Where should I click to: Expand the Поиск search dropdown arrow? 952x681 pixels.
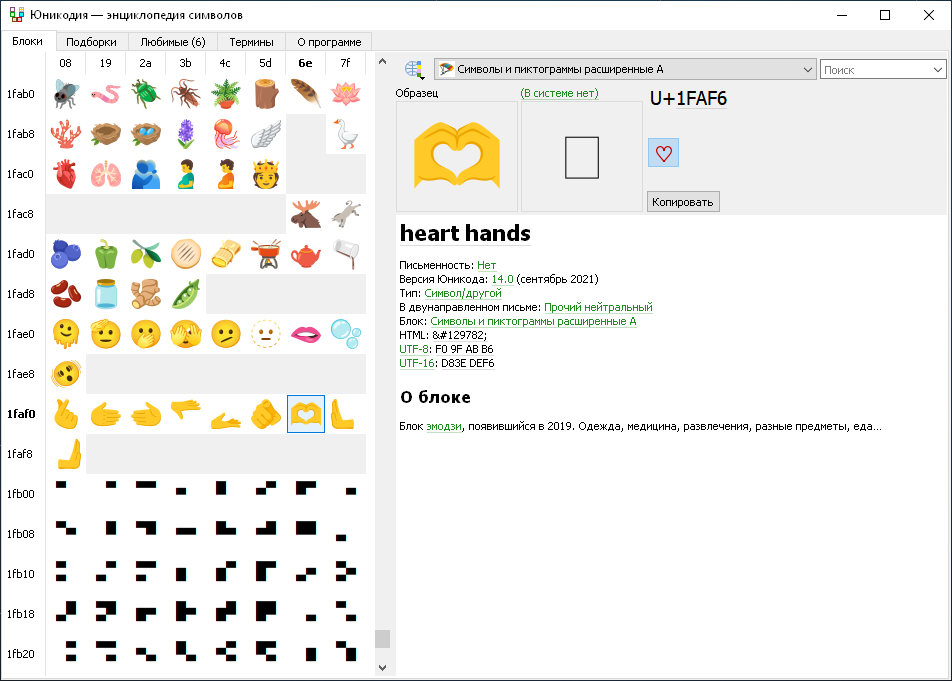pyautogui.click(x=937, y=70)
